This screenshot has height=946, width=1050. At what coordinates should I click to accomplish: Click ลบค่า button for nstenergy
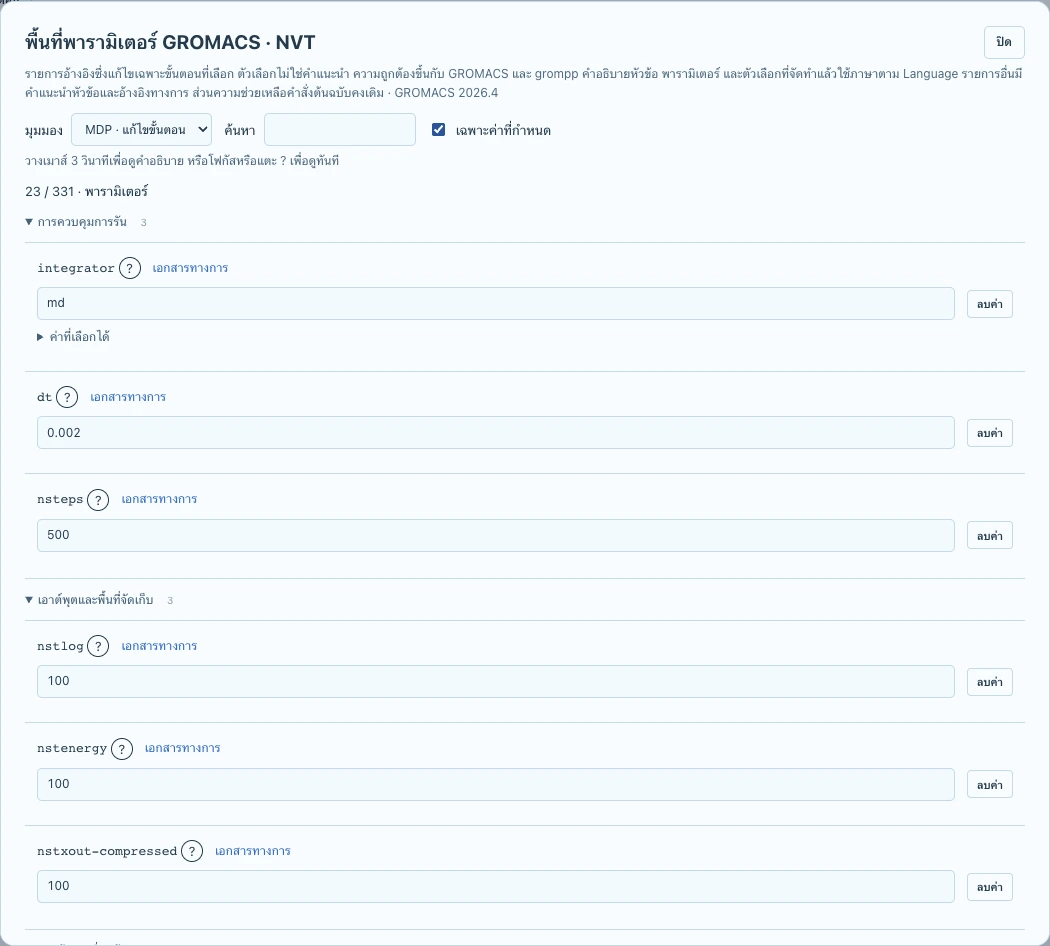[x=990, y=785]
